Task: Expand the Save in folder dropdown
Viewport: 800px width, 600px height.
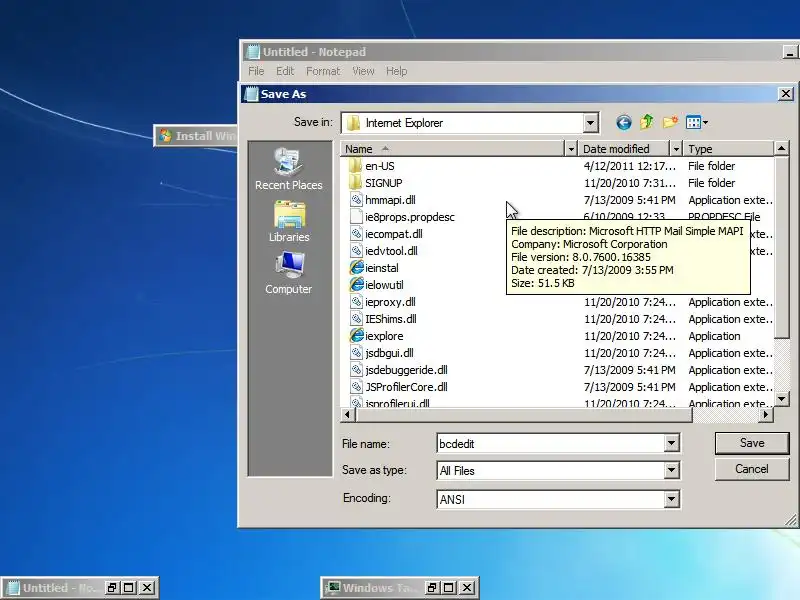Action: pos(590,122)
